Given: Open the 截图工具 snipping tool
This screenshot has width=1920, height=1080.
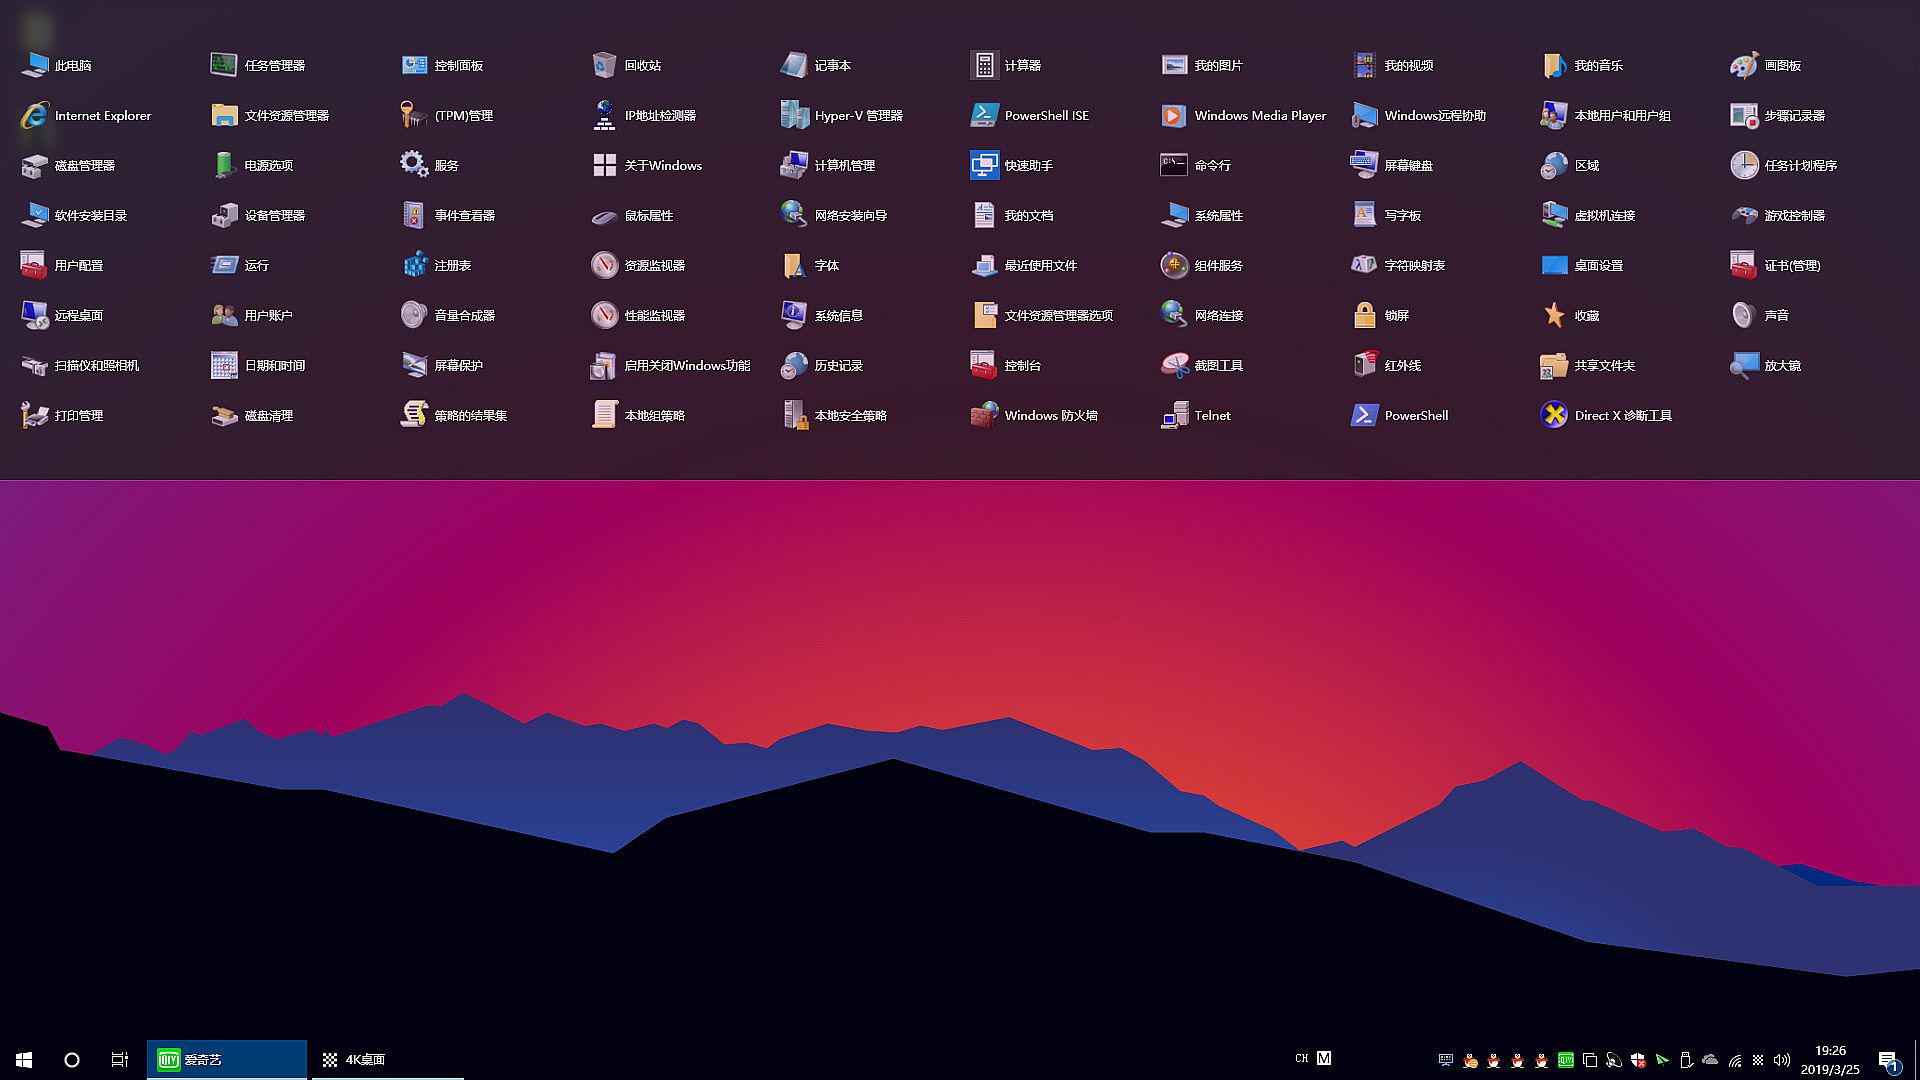Looking at the screenshot, I should [1174, 365].
